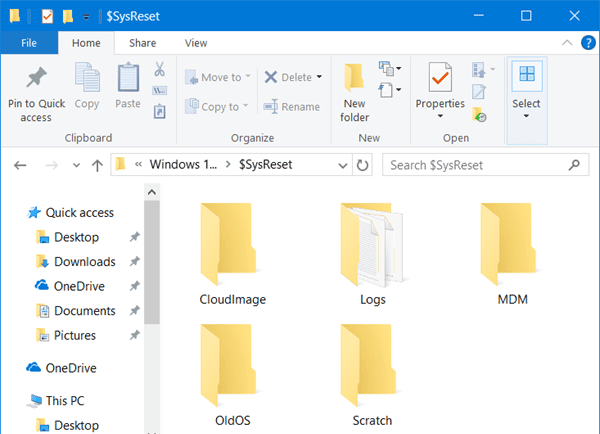Switch to the View ribbon tab

[x=196, y=43]
